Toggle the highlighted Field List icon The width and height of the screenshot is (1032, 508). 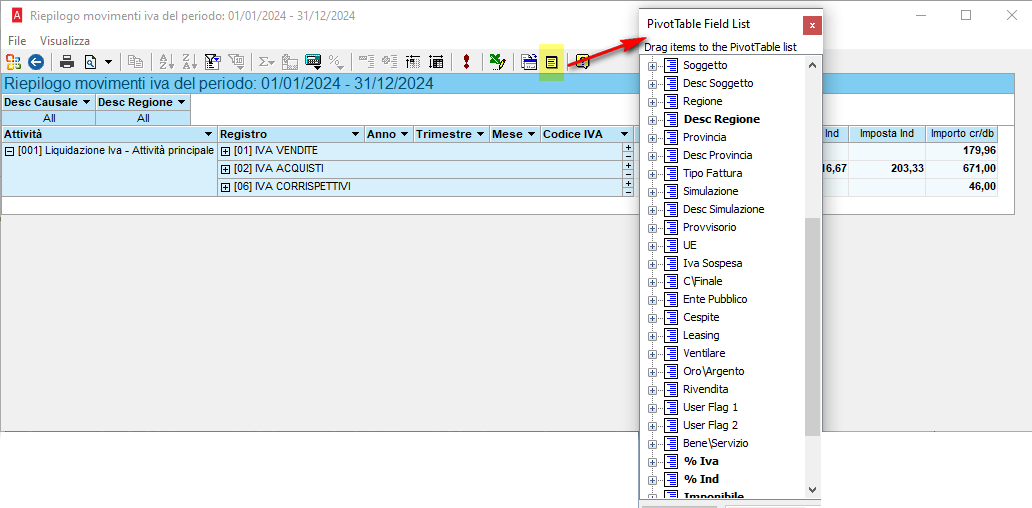pos(552,62)
